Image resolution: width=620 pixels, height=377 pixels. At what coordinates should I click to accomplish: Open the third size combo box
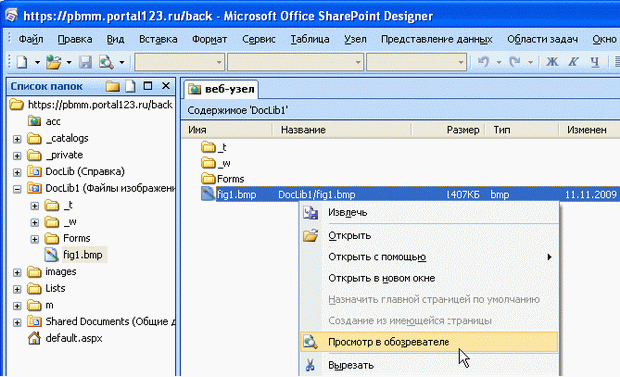416,63
